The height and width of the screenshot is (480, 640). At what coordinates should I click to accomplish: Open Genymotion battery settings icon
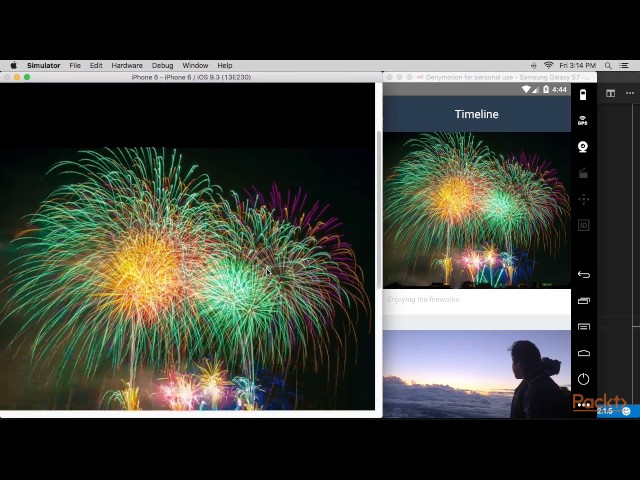583,94
